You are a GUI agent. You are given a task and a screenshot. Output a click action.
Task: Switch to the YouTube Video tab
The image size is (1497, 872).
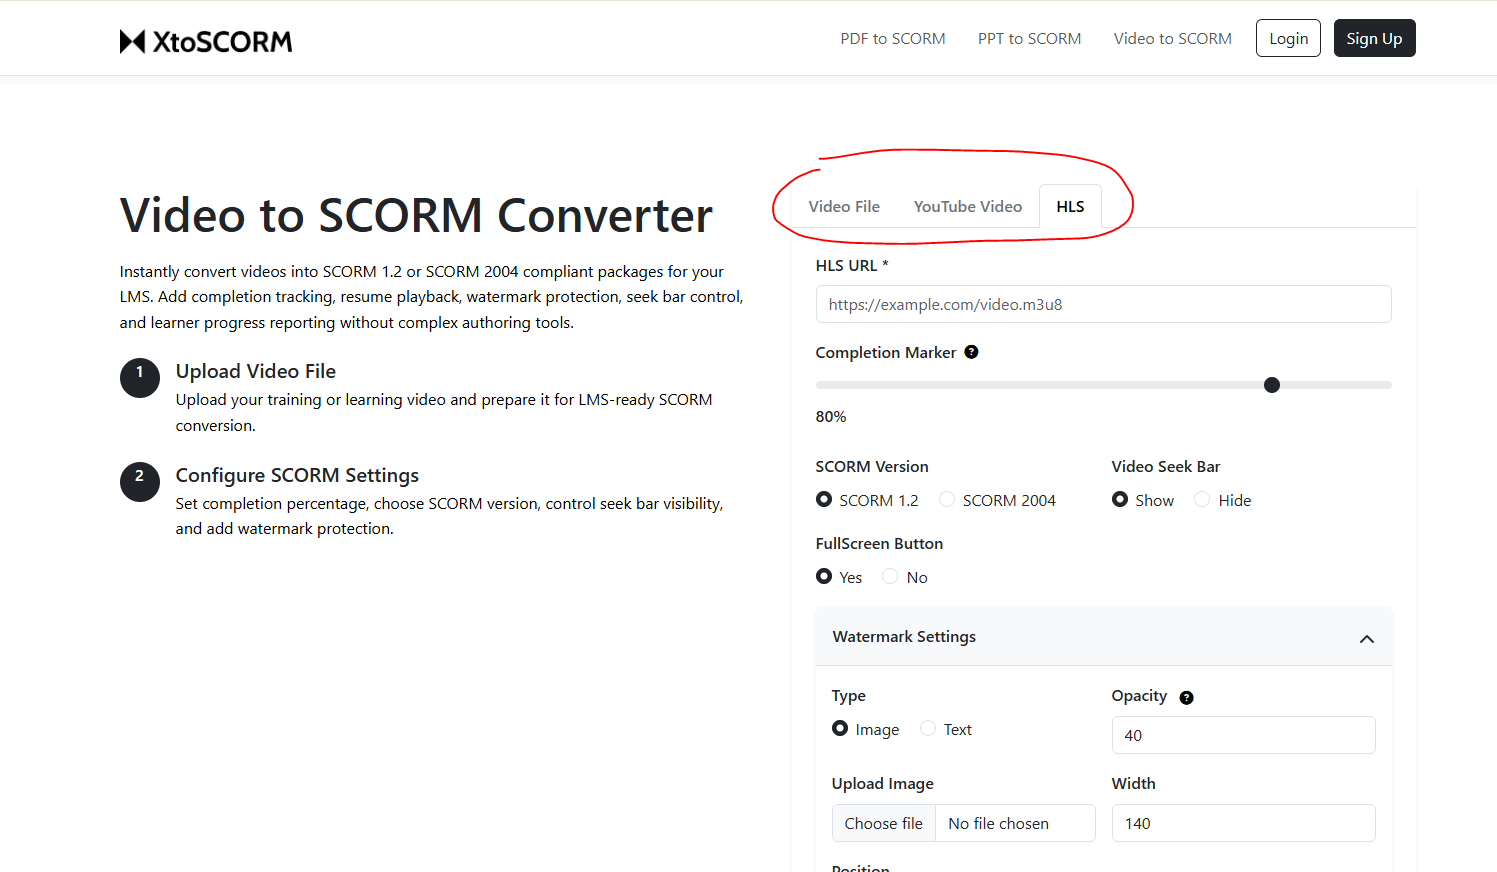pos(968,206)
